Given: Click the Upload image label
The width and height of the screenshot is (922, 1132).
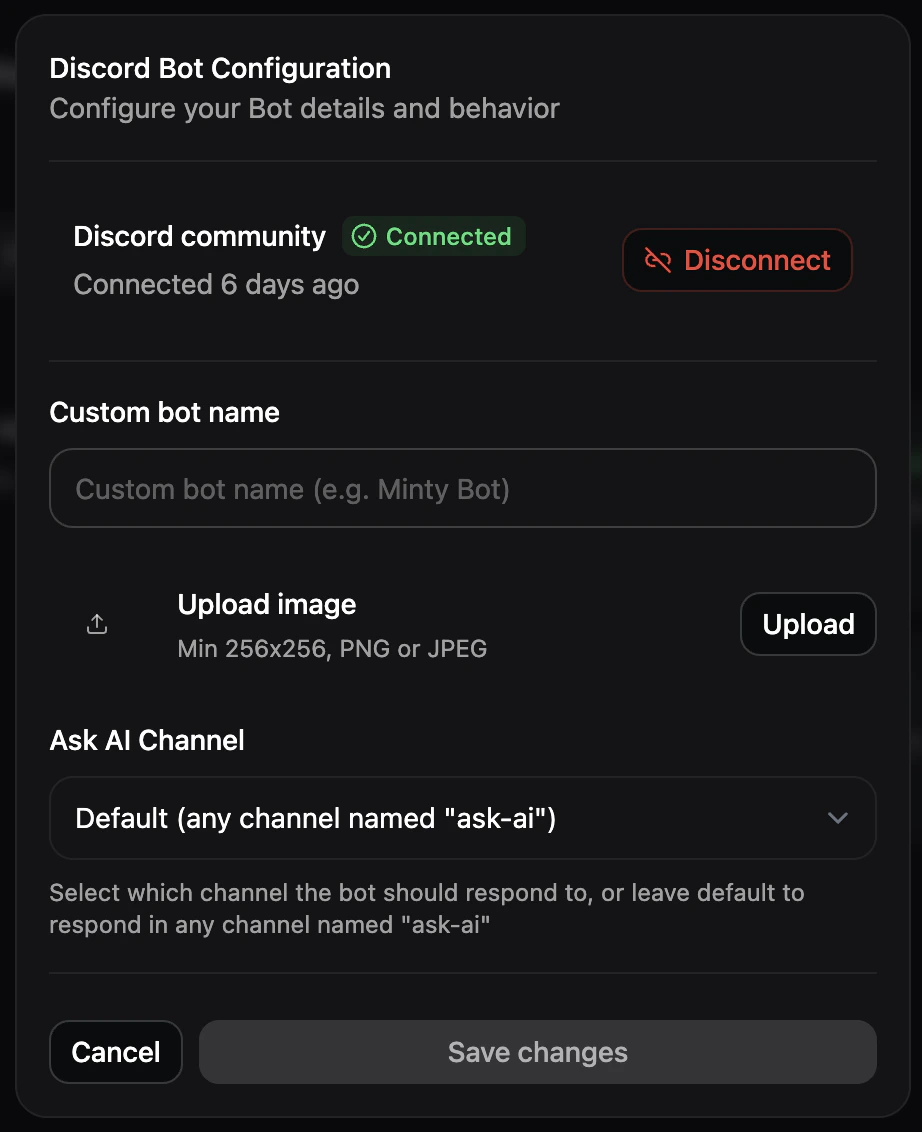Looking at the screenshot, I should 266,604.
